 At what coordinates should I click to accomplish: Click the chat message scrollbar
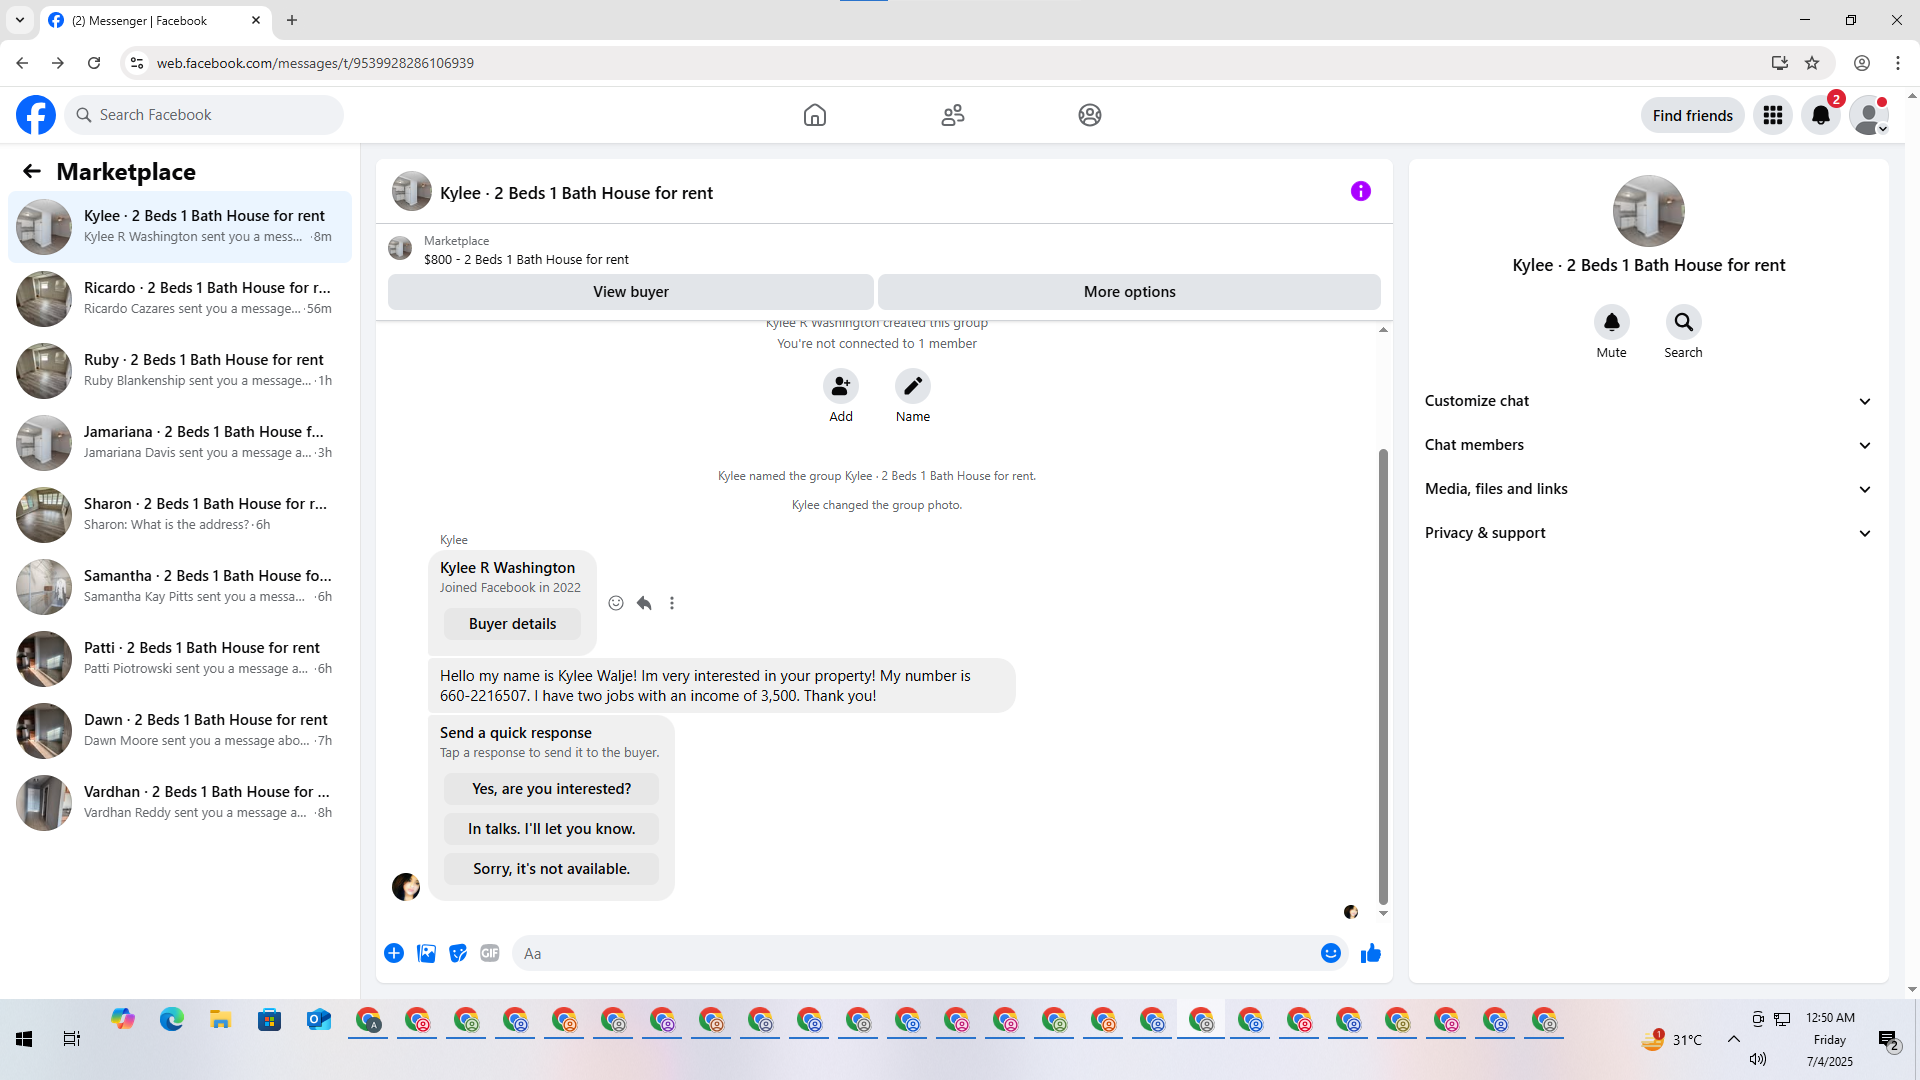point(1383,675)
